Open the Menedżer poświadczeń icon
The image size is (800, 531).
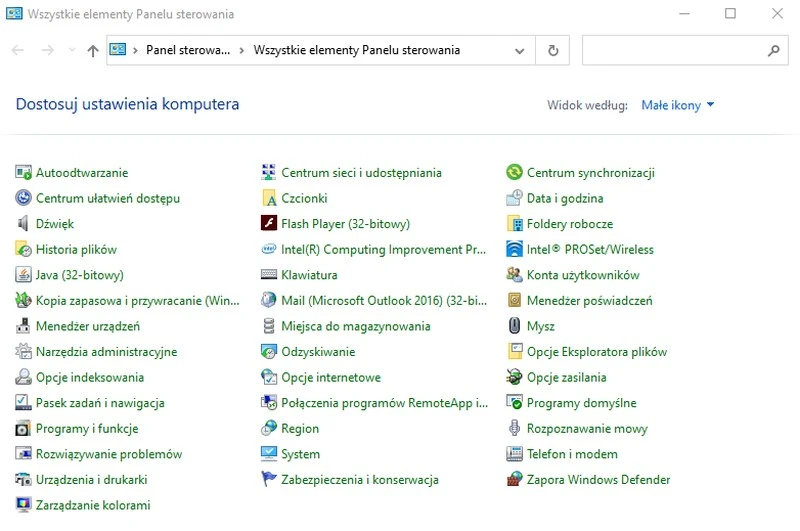pos(514,300)
